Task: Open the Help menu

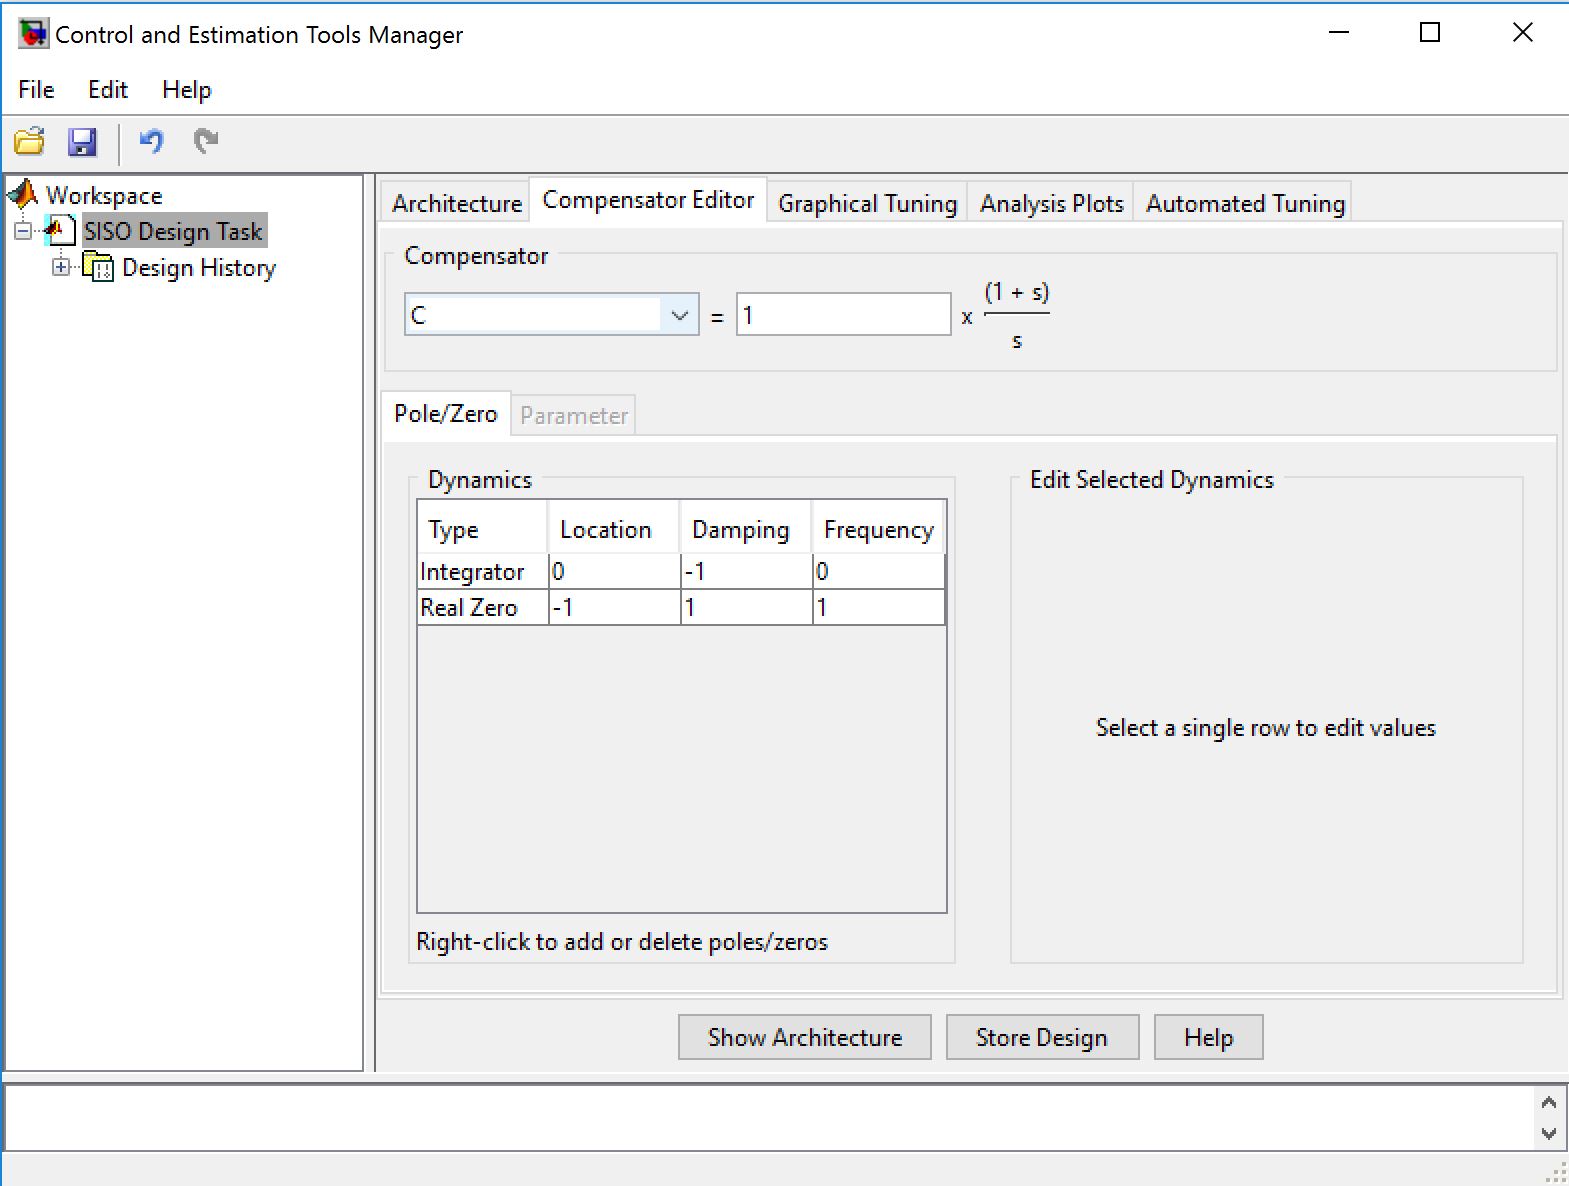Action: click(x=187, y=90)
